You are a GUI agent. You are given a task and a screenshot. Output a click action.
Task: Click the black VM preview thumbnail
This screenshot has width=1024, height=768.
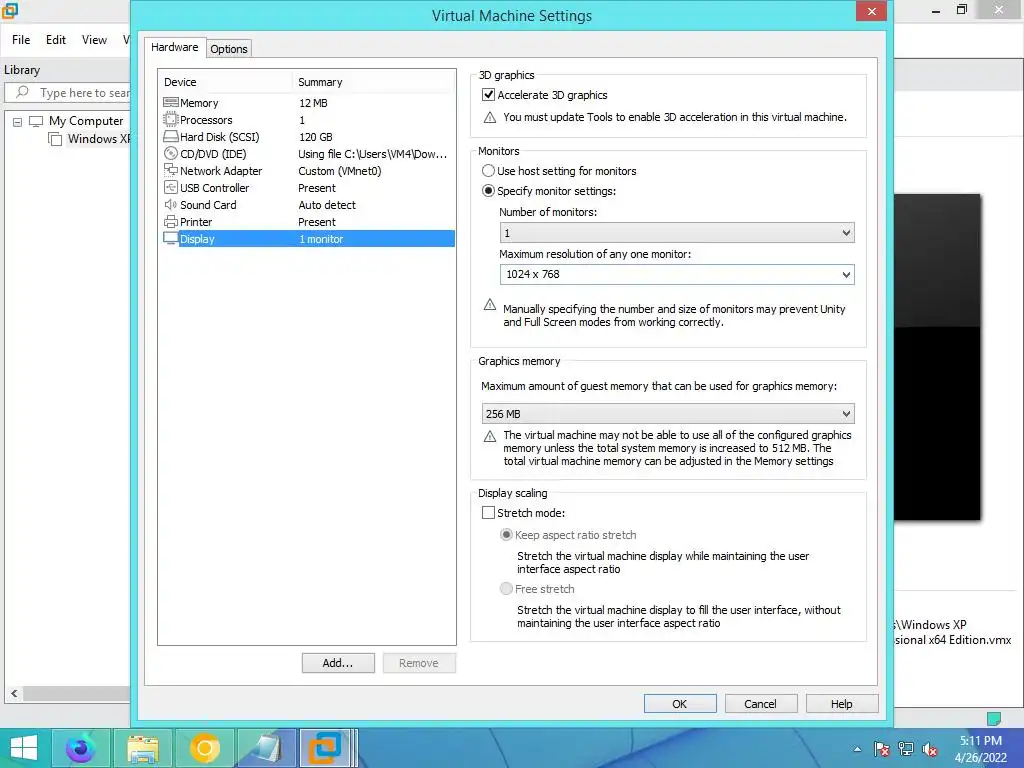click(x=937, y=357)
